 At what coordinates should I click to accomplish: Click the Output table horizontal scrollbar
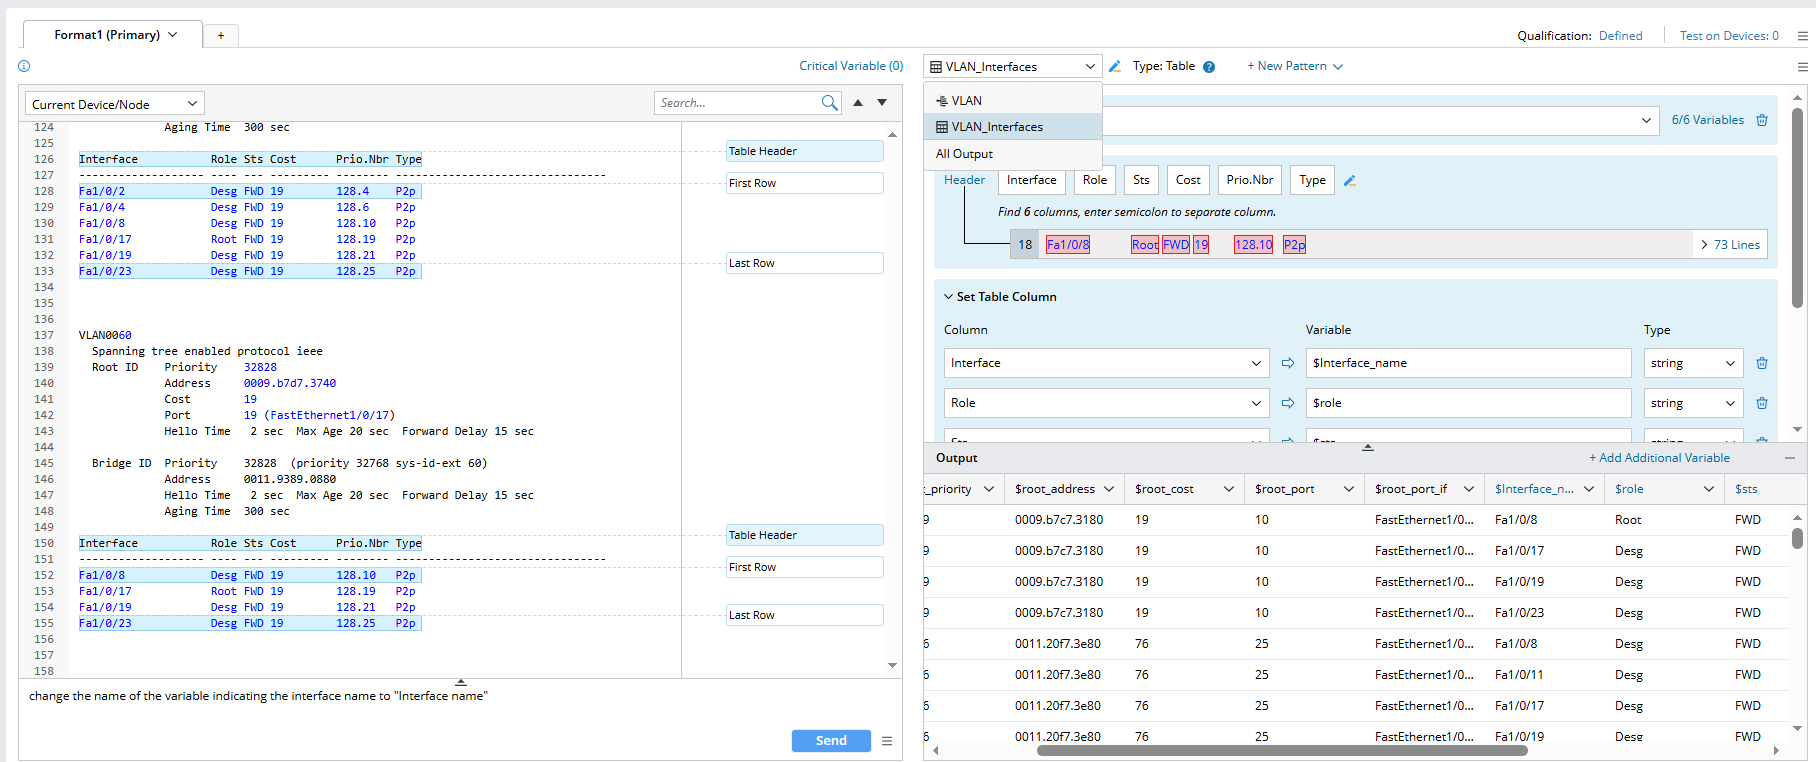click(1281, 750)
